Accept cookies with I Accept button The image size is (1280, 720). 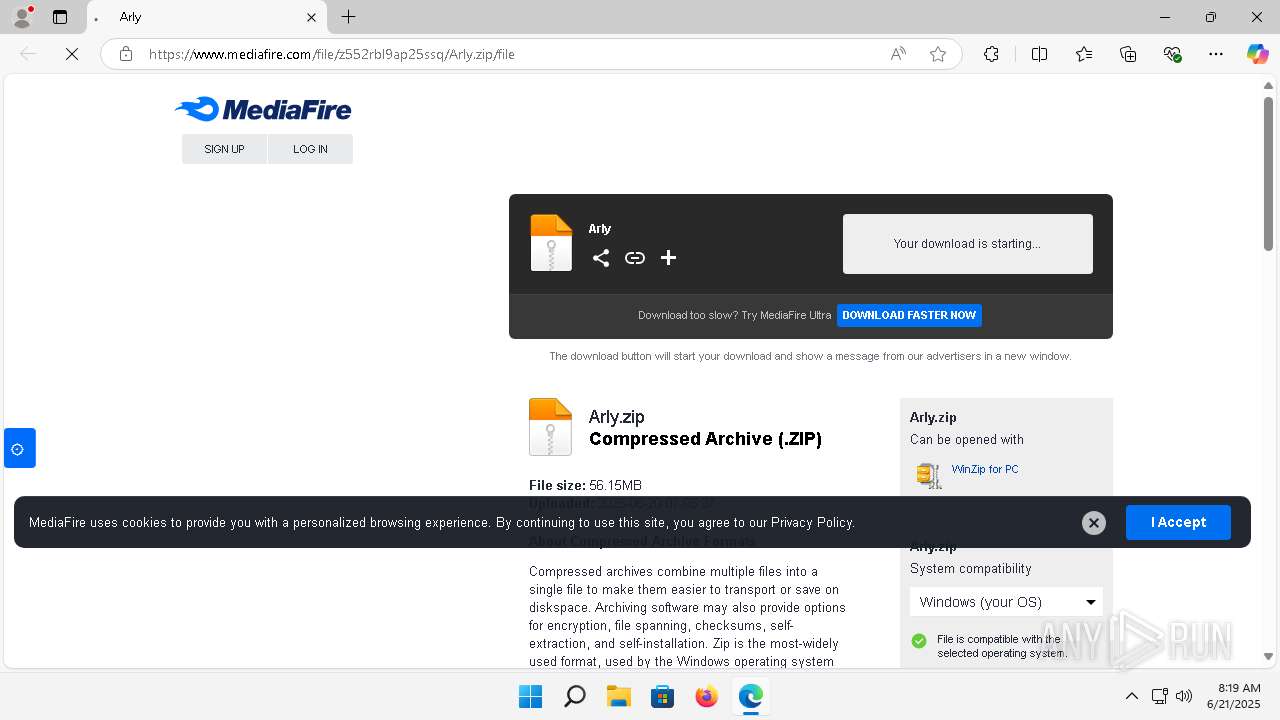[x=1178, y=522]
